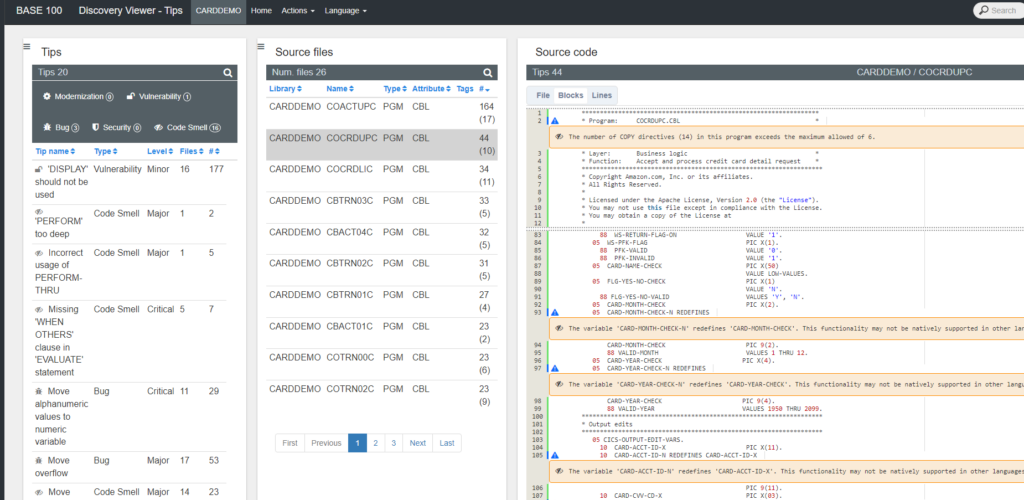The width and height of the screenshot is (1024, 500).
Task: Click the search icon in Tips panel header
Action: [228, 73]
